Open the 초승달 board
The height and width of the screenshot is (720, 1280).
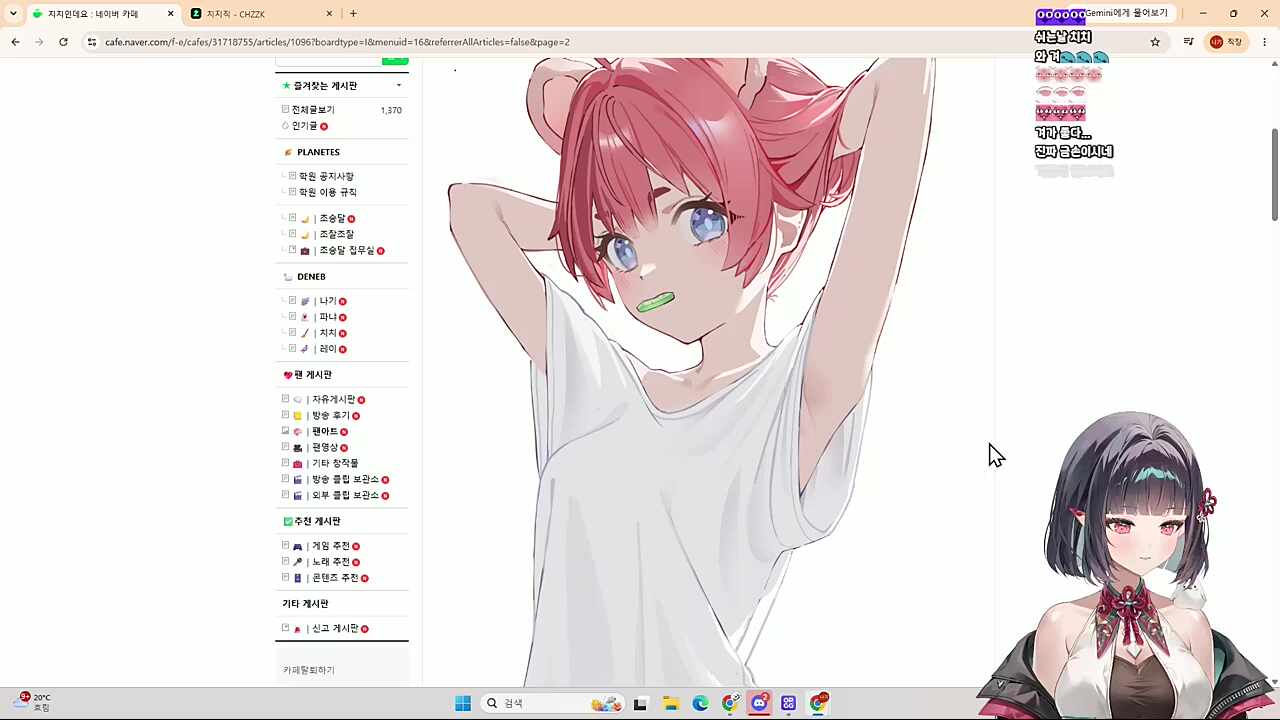[332, 218]
